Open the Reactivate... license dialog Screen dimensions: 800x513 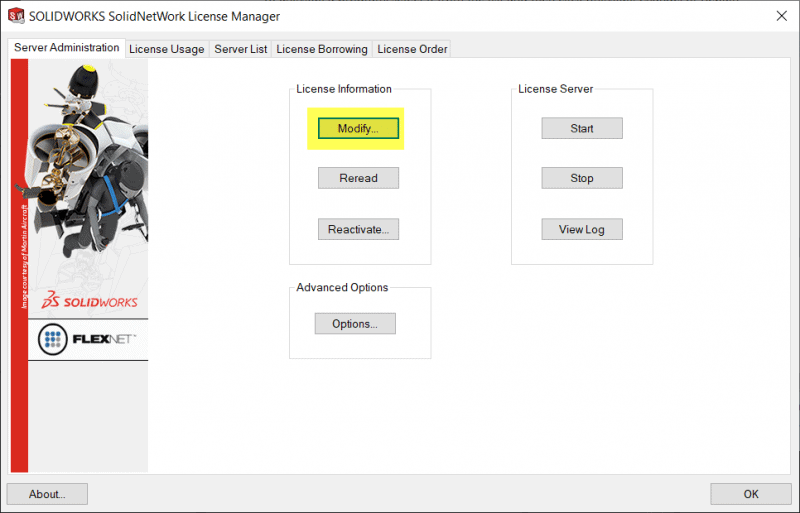[x=358, y=230]
